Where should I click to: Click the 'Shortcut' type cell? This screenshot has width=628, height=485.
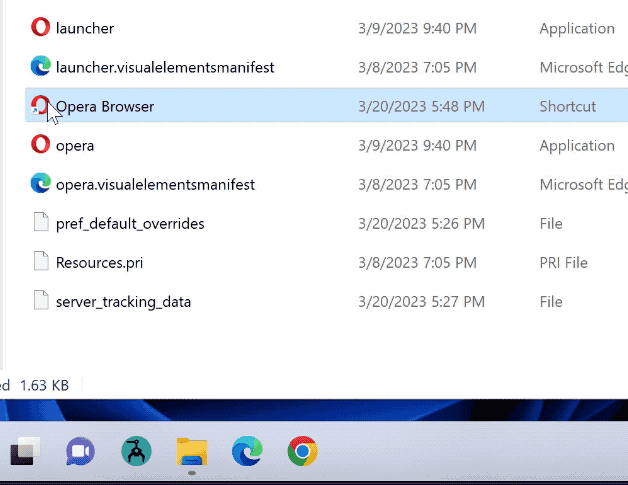tap(568, 107)
